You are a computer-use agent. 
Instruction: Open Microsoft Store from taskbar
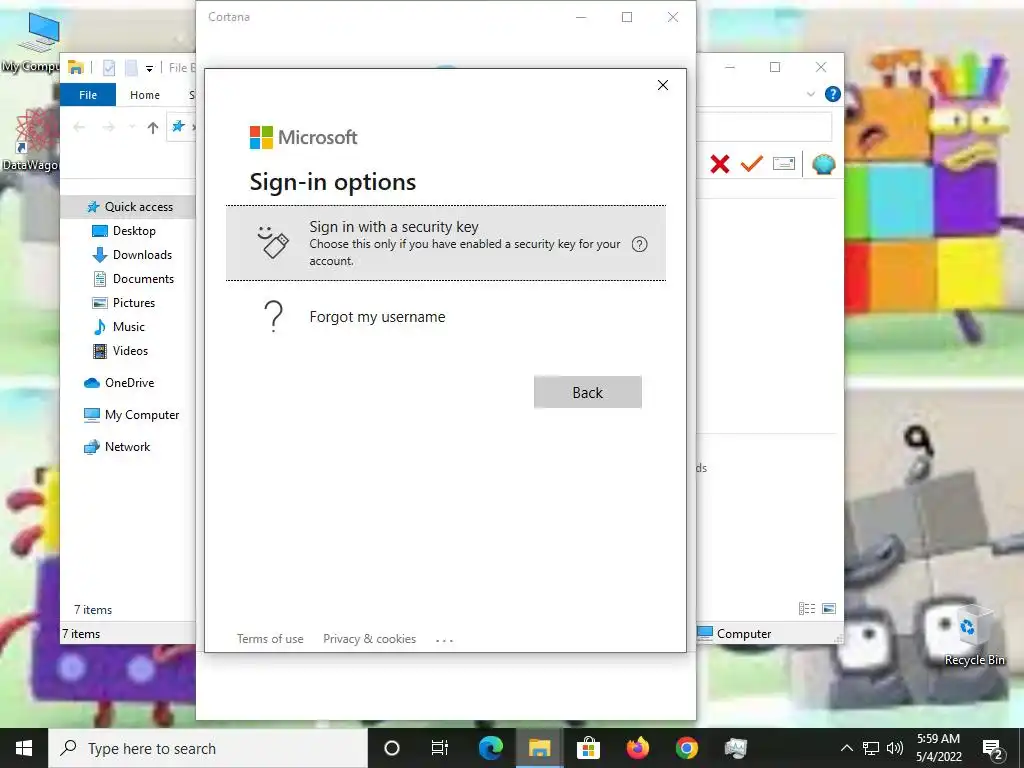tap(588, 748)
